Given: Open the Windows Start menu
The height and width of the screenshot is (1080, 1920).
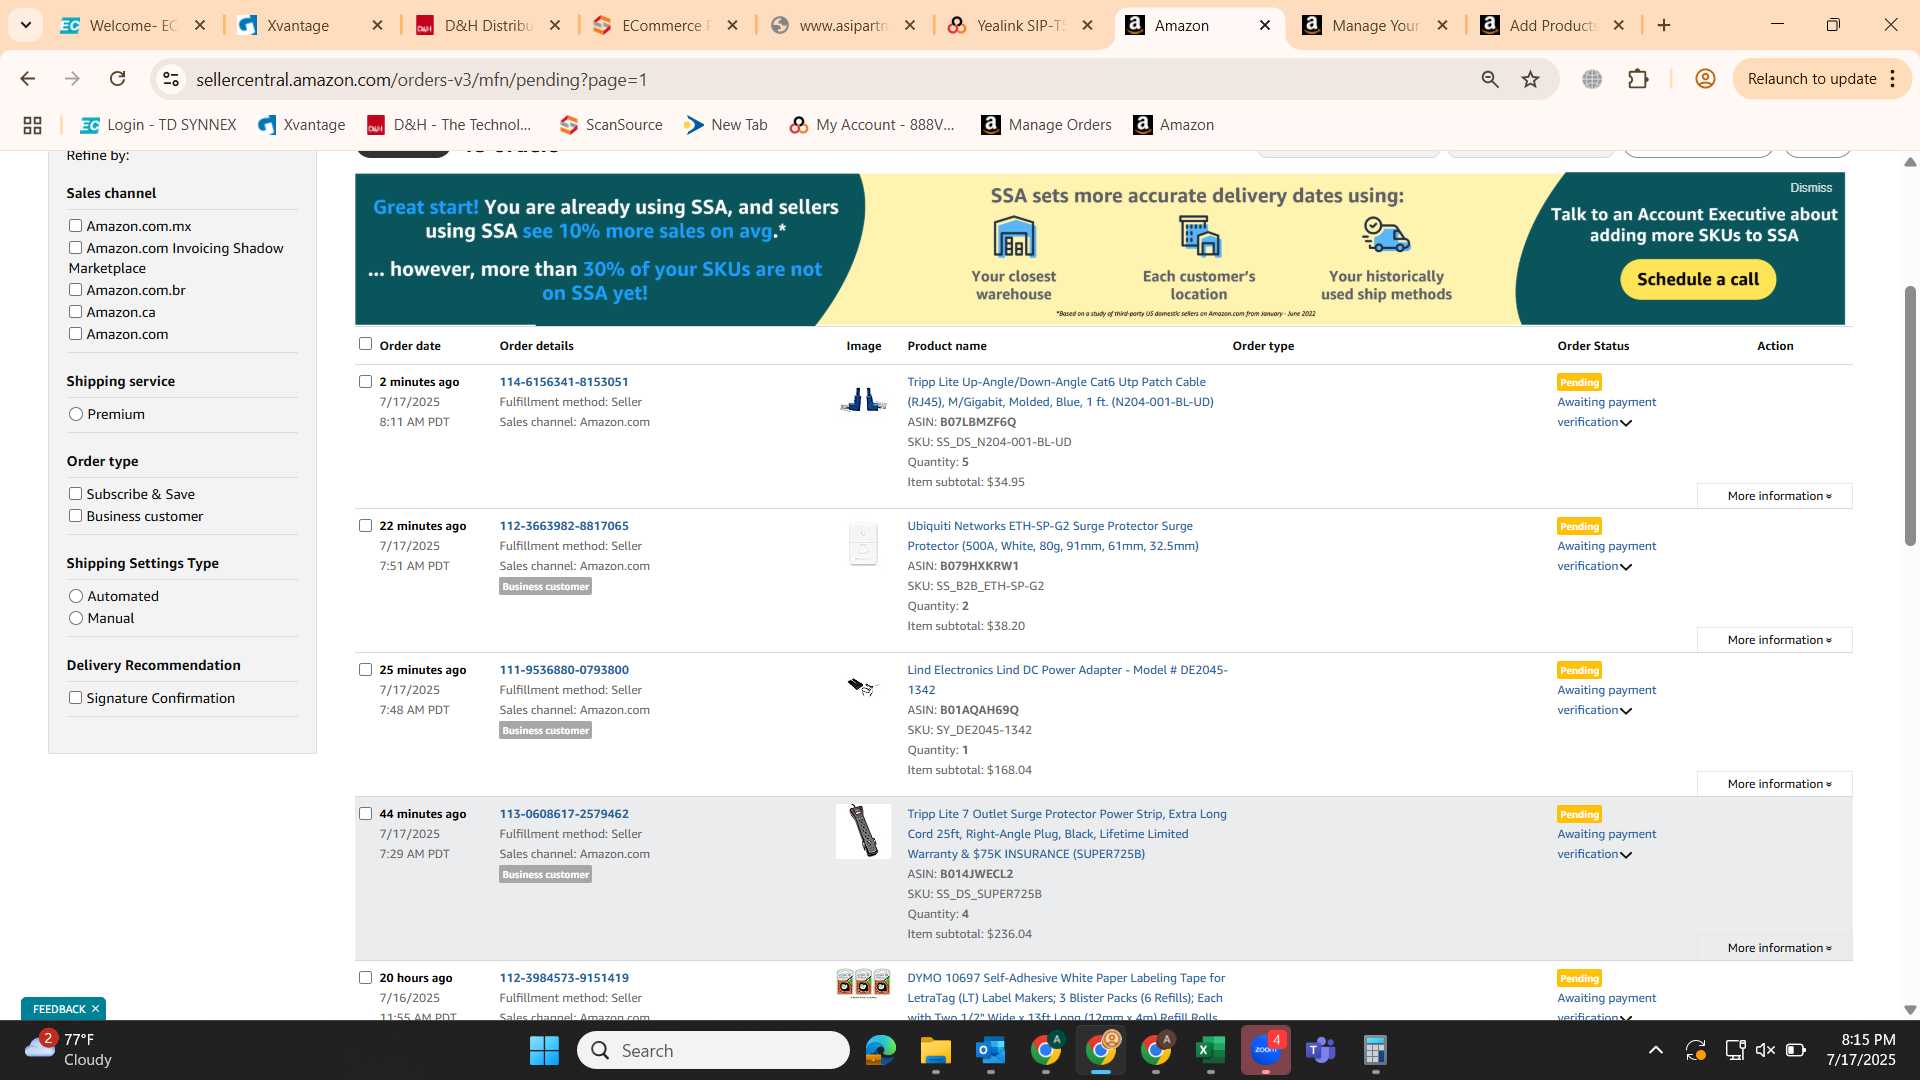Looking at the screenshot, I should [x=544, y=1051].
